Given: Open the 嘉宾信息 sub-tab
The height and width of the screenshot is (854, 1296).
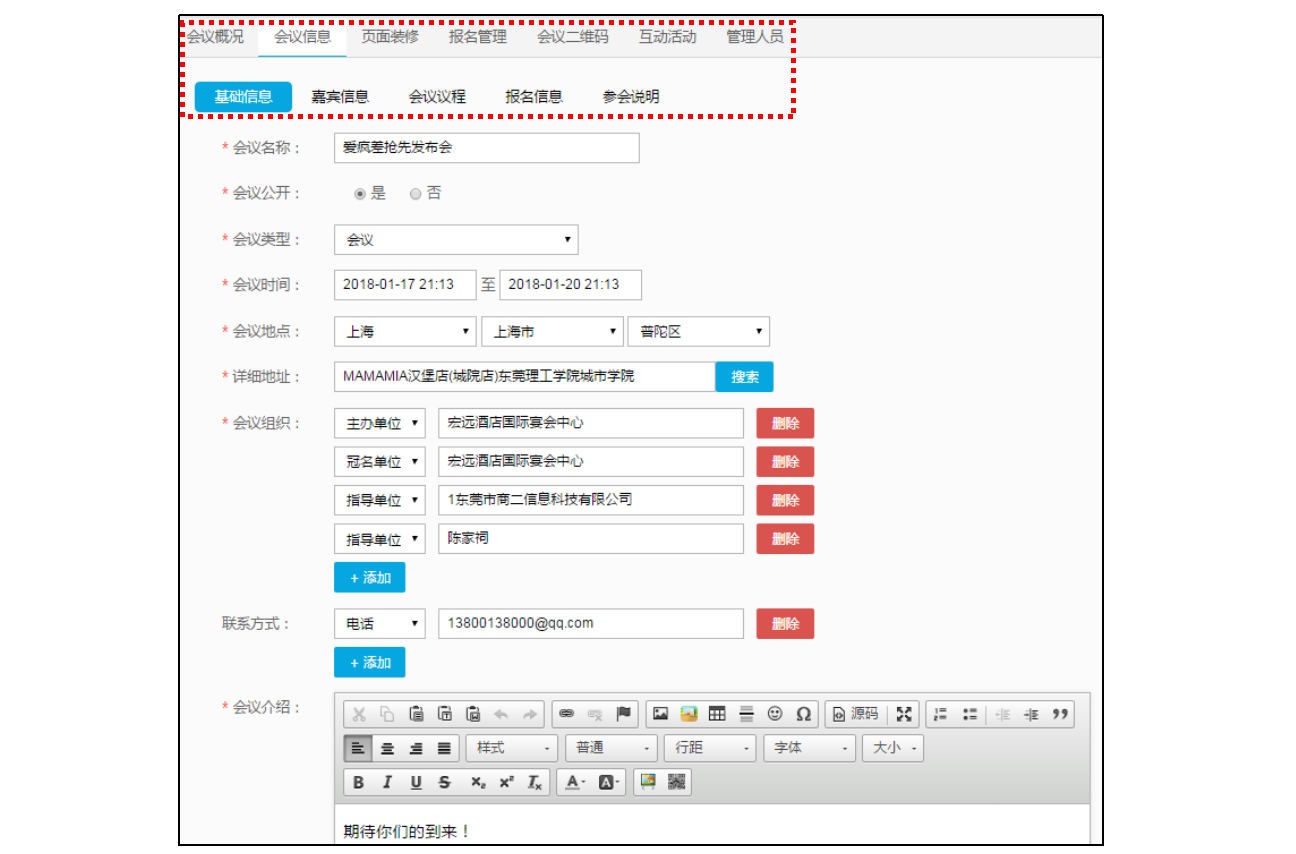Looking at the screenshot, I should [340, 97].
